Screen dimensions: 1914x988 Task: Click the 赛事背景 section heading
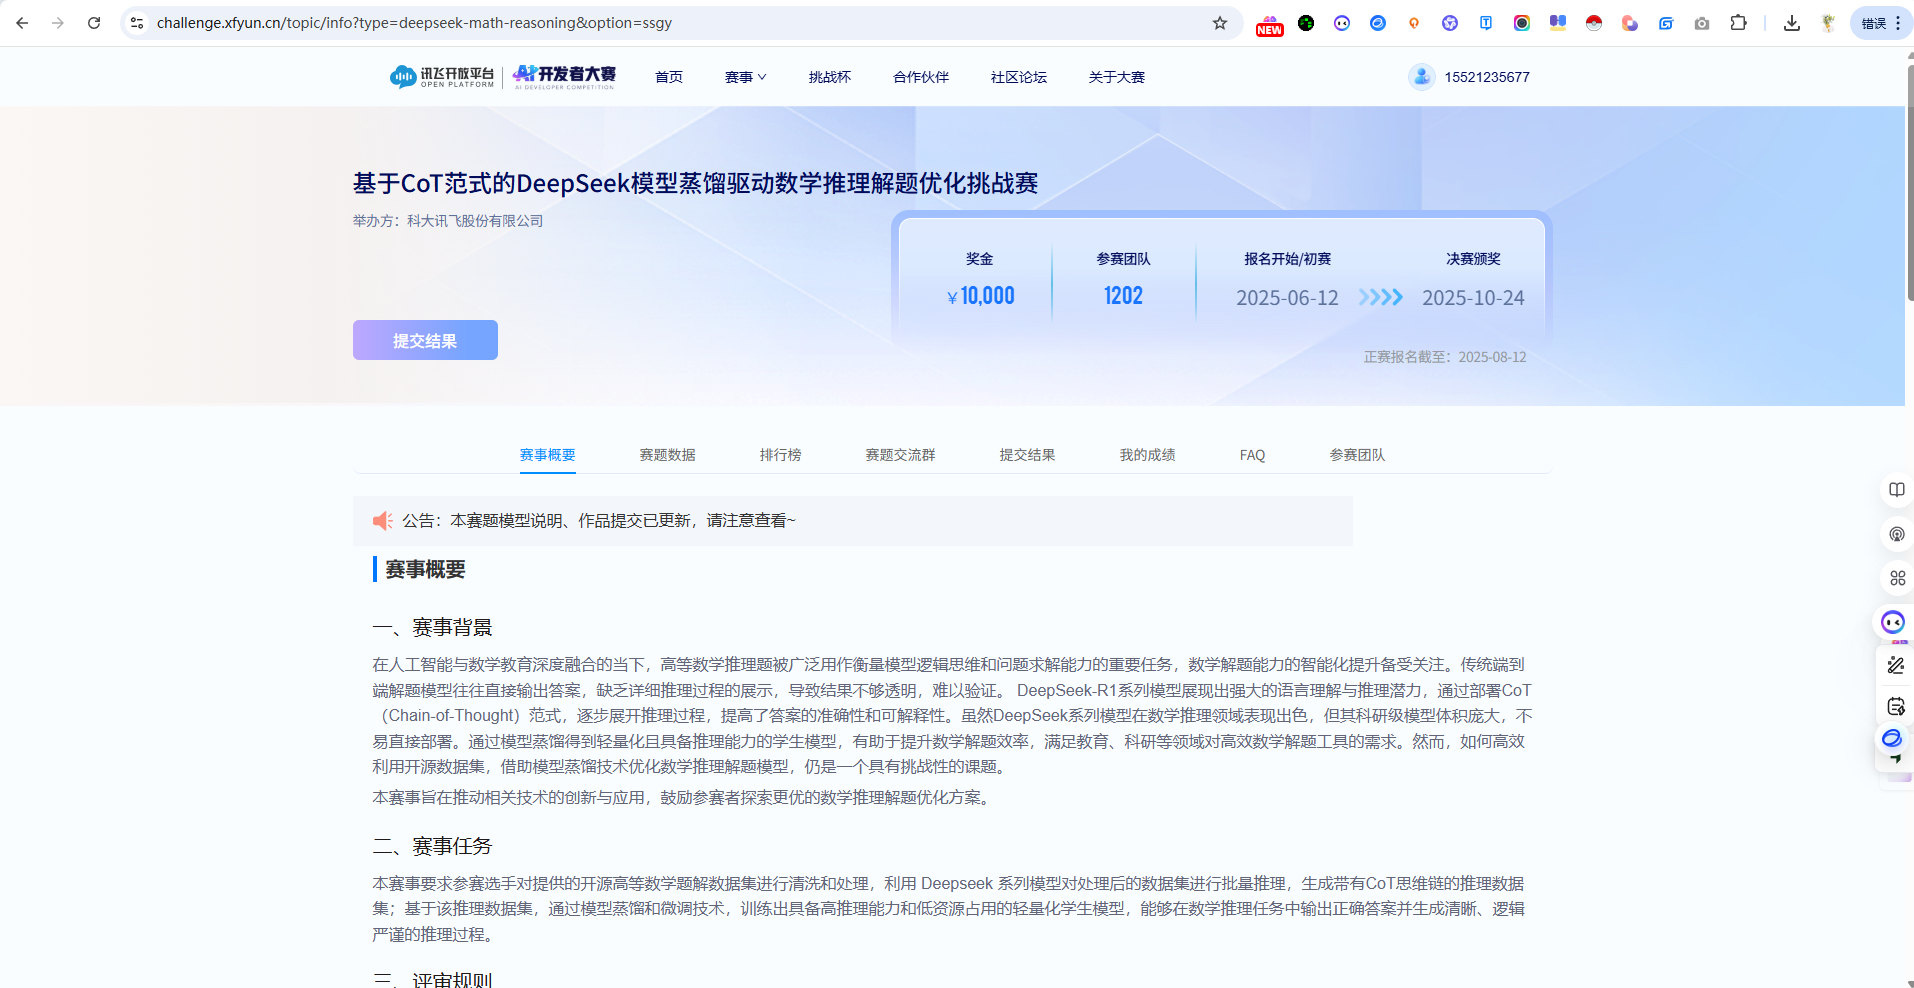coord(433,628)
